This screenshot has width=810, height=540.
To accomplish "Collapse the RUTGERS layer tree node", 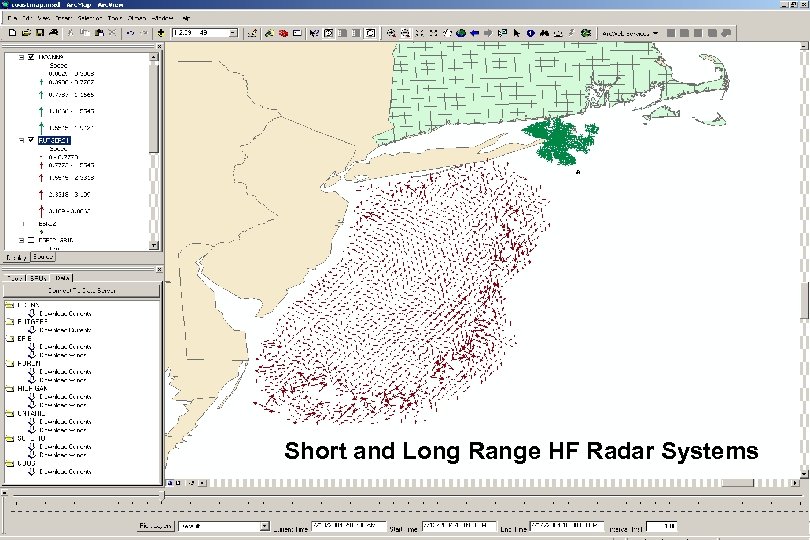I will tap(22, 140).
